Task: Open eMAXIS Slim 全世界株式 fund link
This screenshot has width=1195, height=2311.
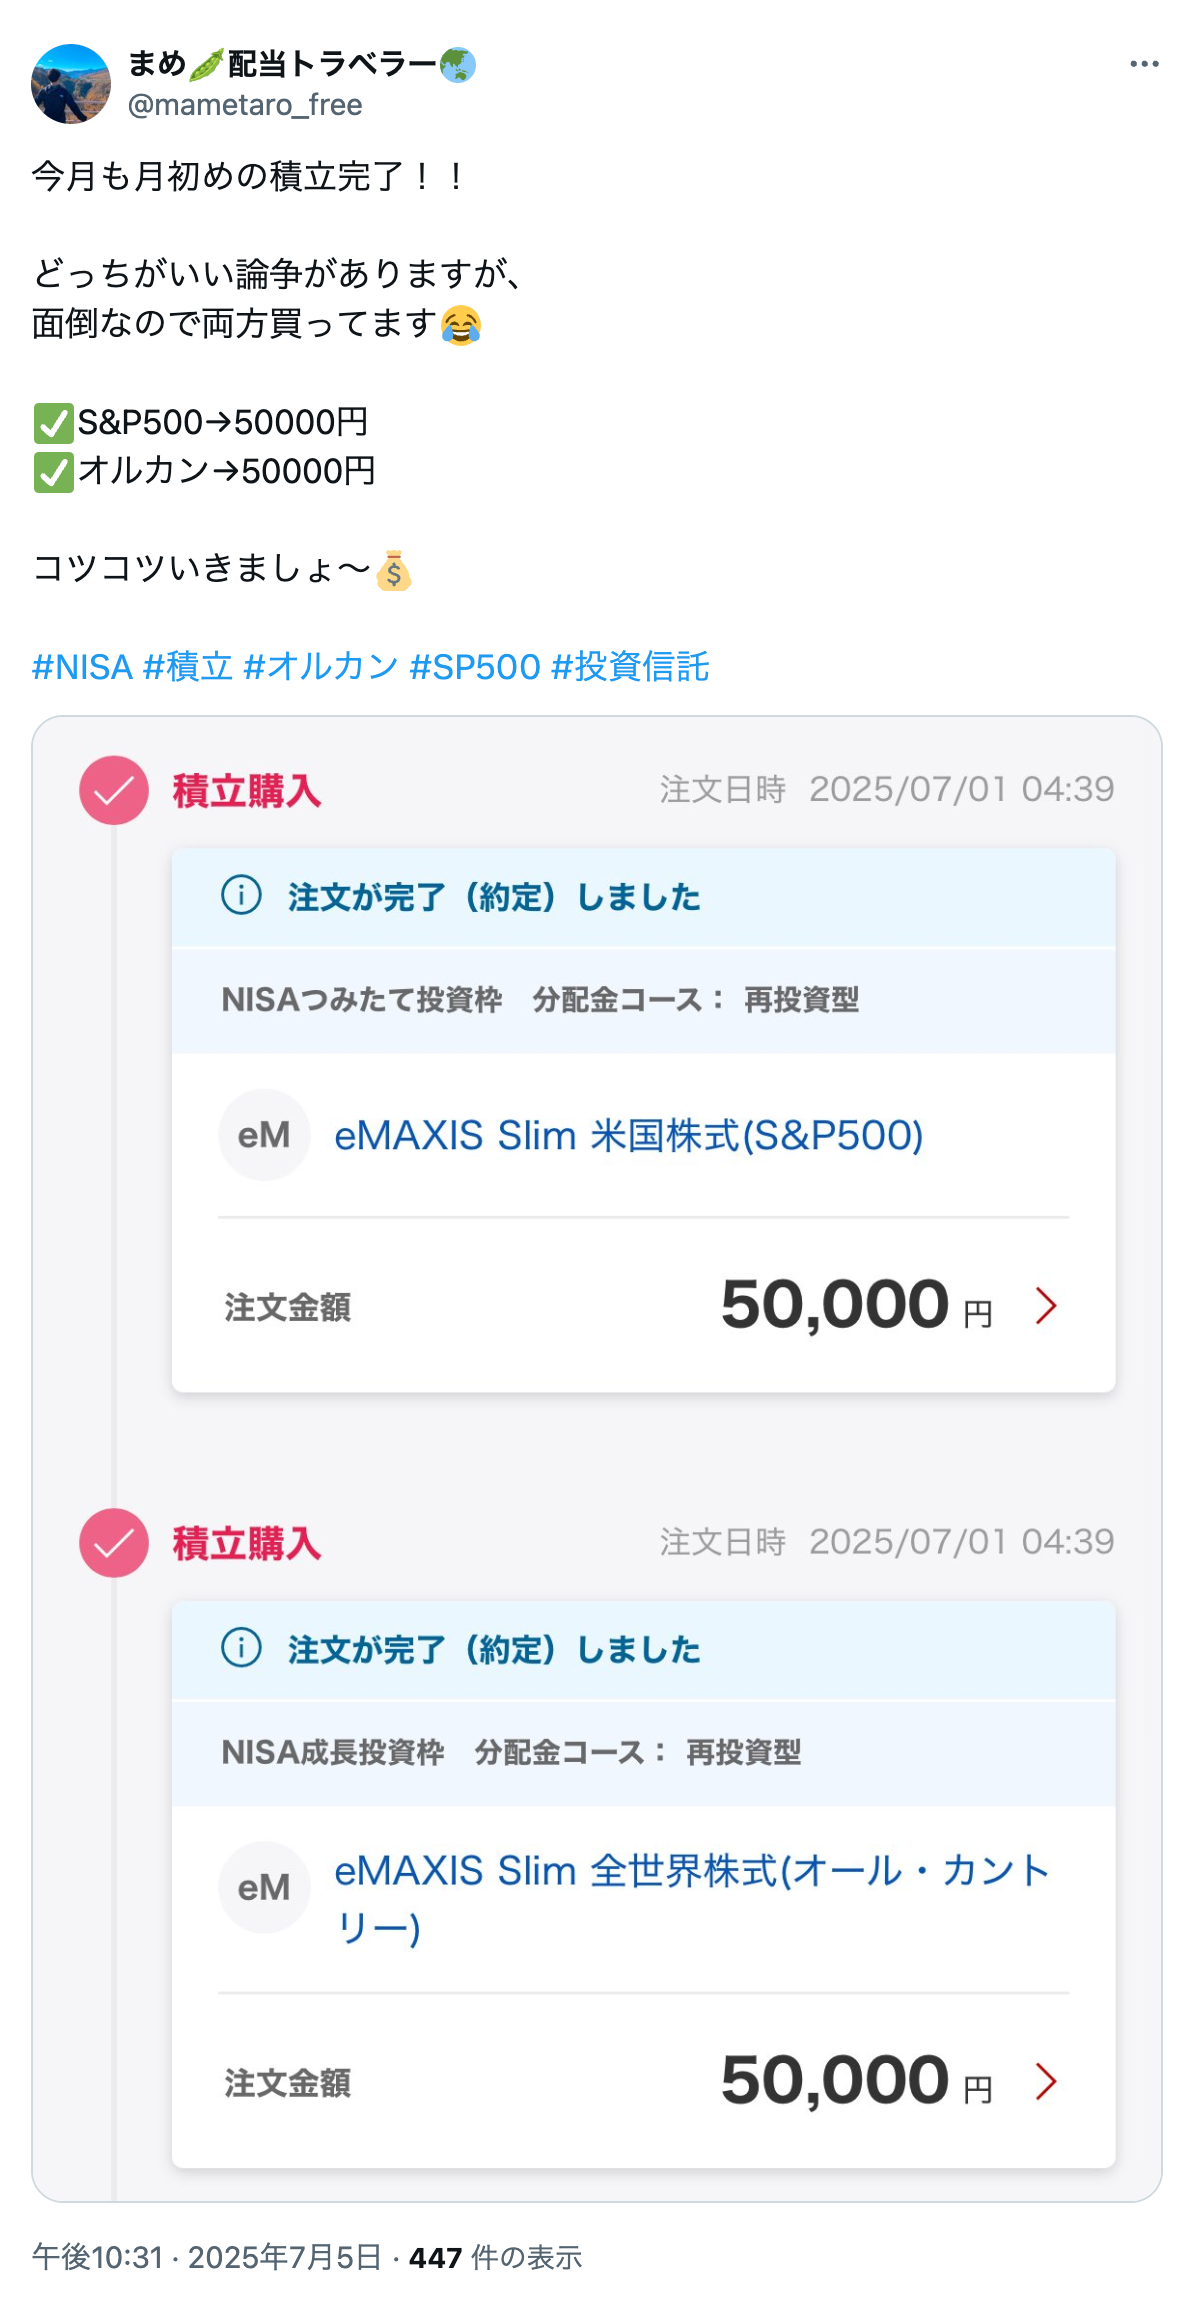Action: tap(690, 1872)
